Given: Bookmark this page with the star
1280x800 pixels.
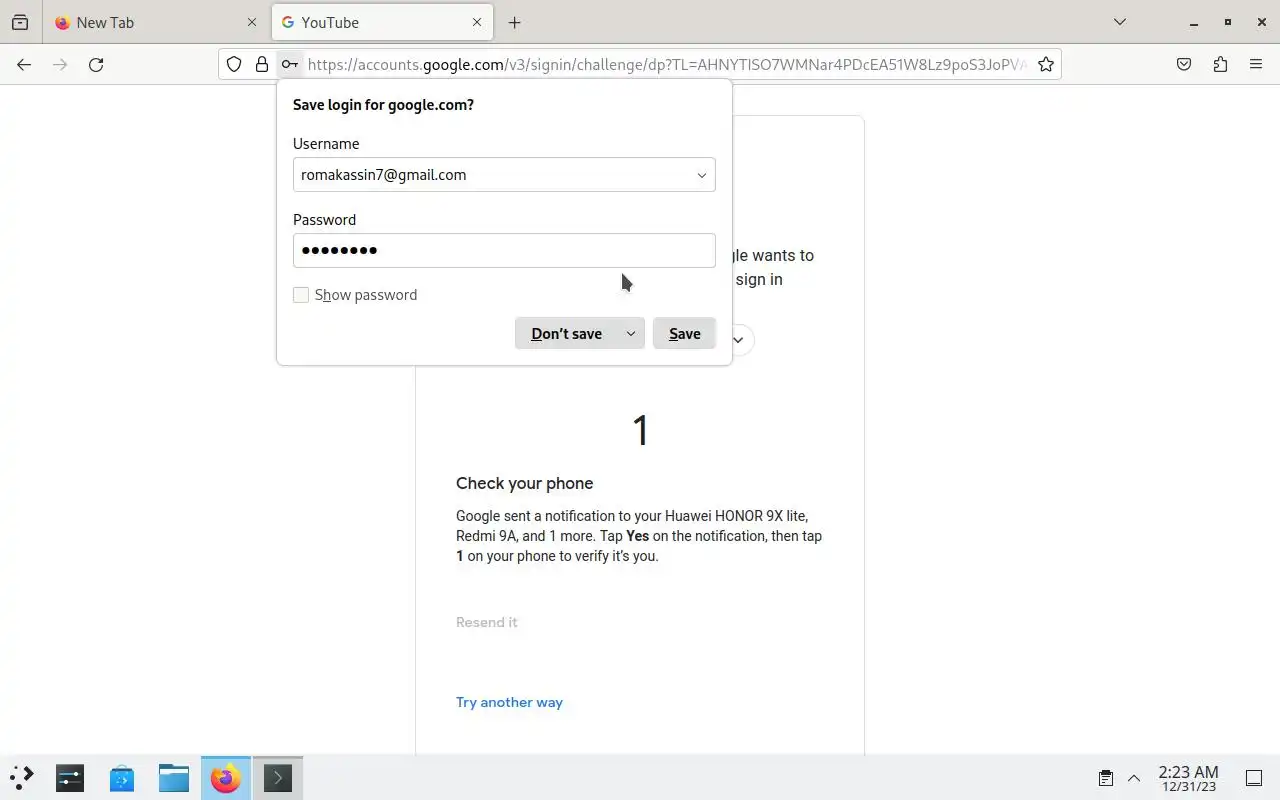Looking at the screenshot, I should pyautogui.click(x=1045, y=64).
